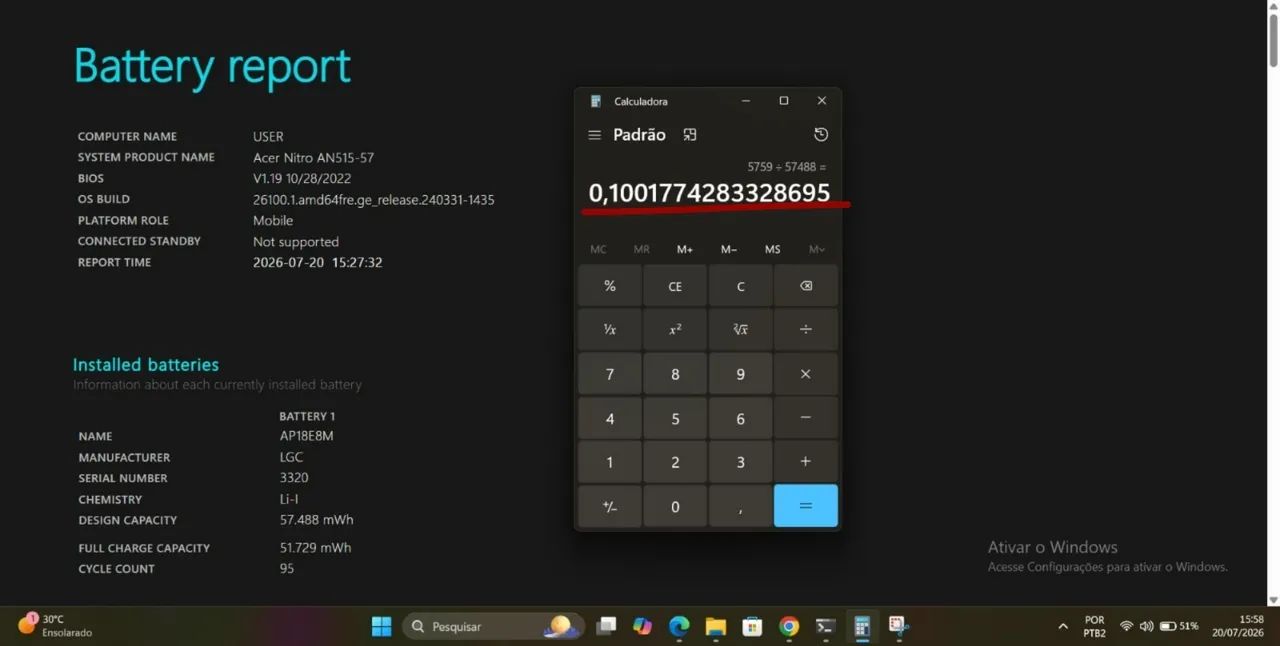The image size is (1280, 646).
Task: Click the square root button
Action: [x=741, y=330]
